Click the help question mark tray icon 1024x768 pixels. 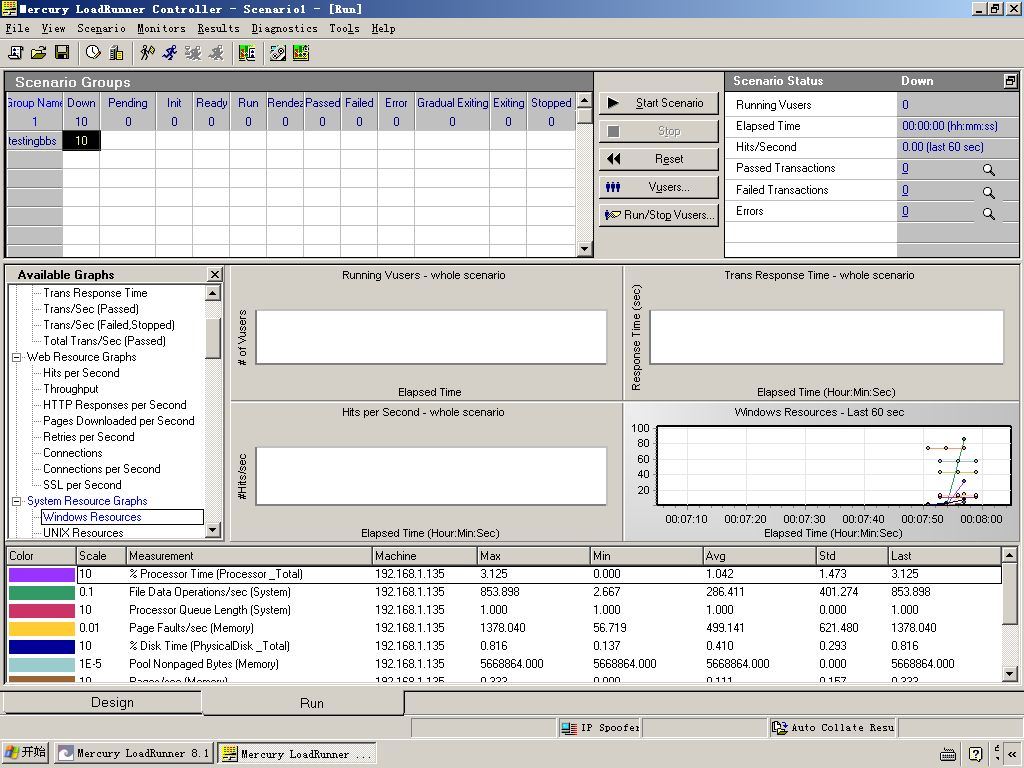[x=975, y=754]
